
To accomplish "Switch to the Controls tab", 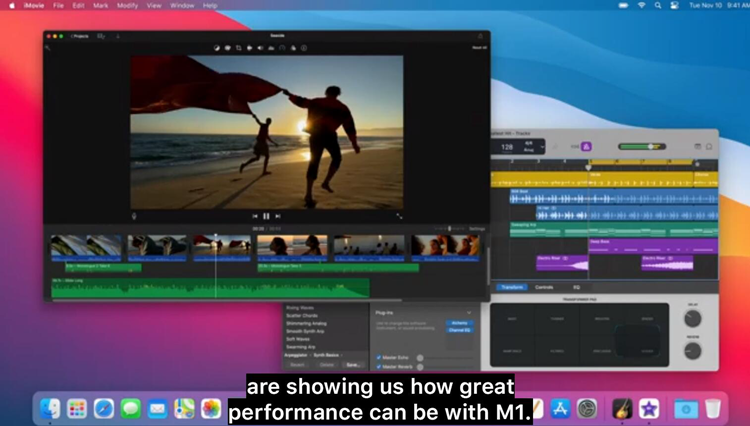I will pos(544,287).
